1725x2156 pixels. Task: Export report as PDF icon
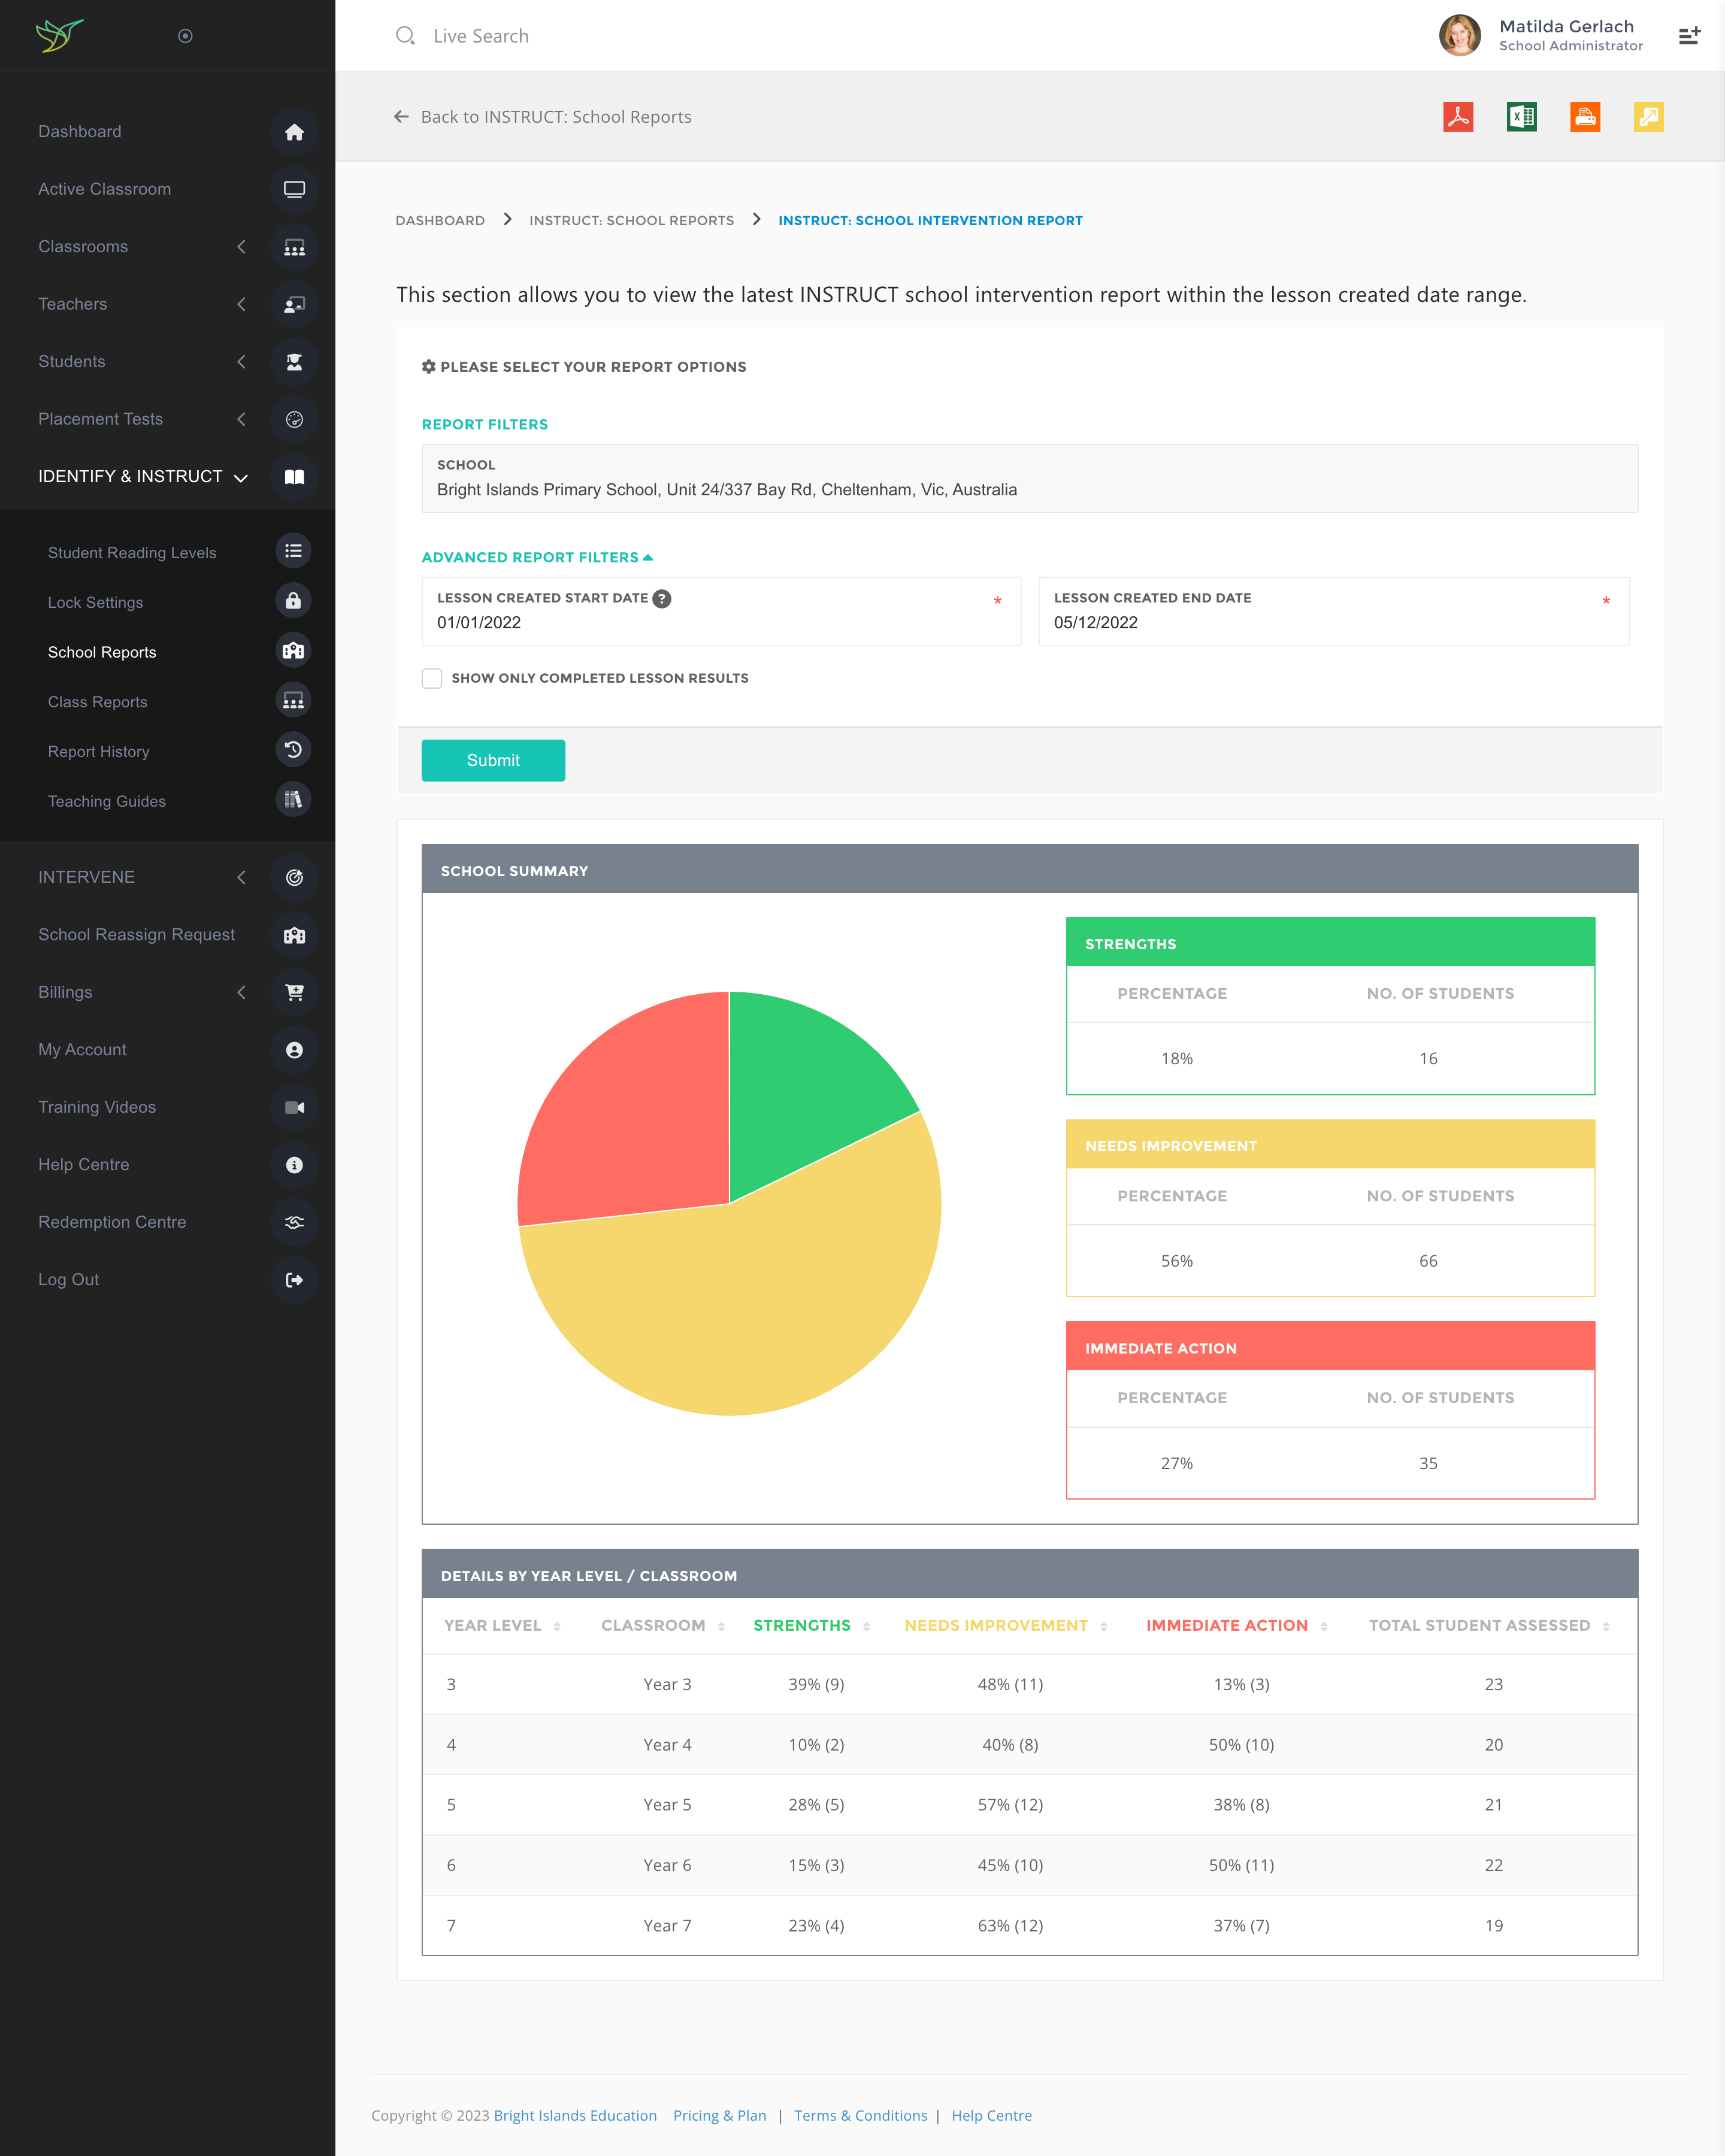pyautogui.click(x=1458, y=117)
